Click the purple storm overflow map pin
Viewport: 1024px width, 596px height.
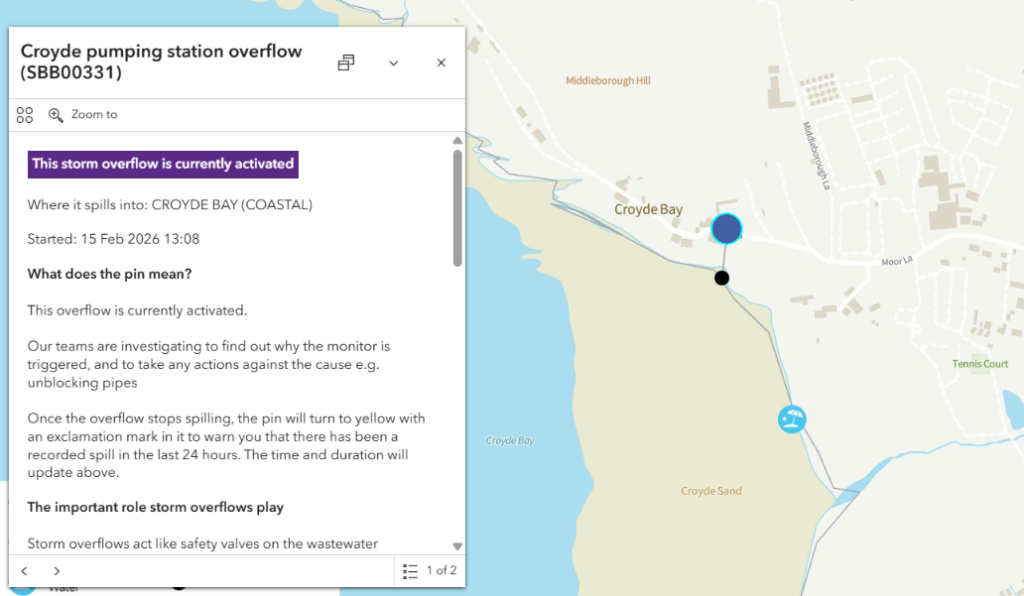pyautogui.click(x=726, y=229)
